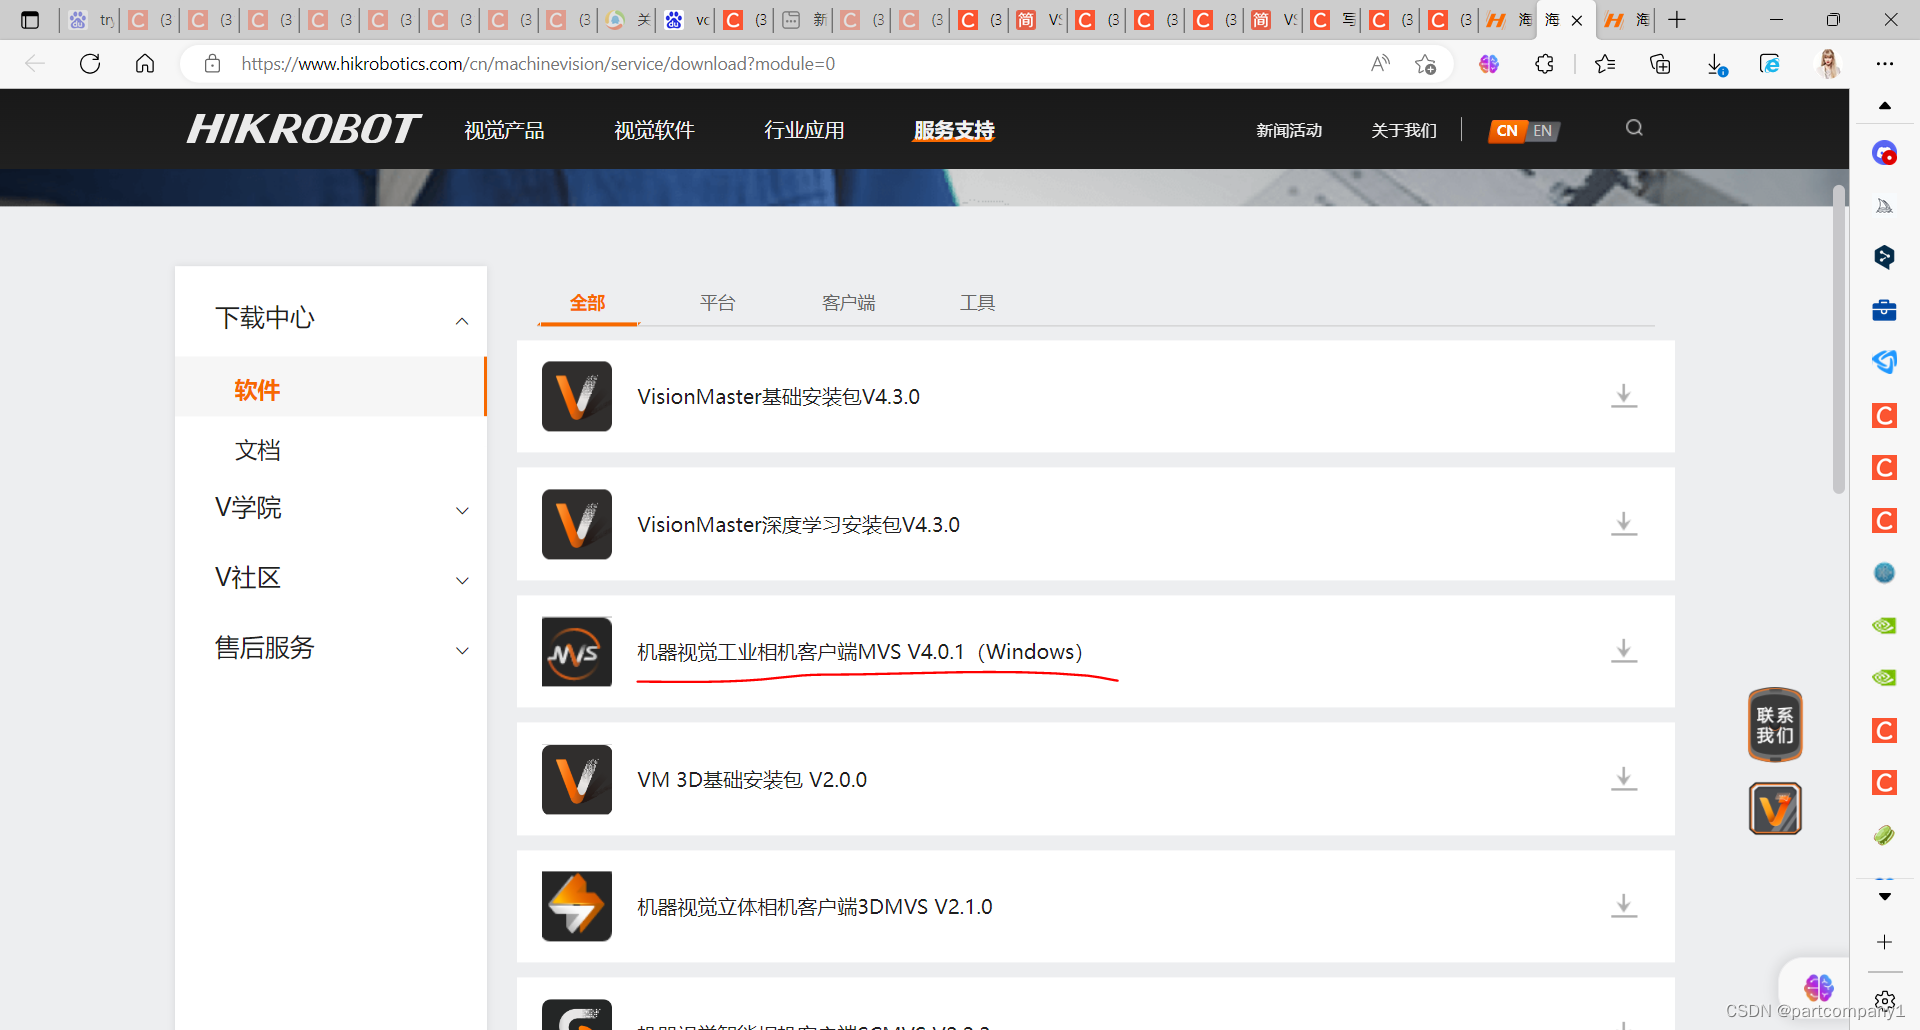Click the Internet Explorer mode icon
This screenshot has height=1030, width=1920.
point(1770,64)
